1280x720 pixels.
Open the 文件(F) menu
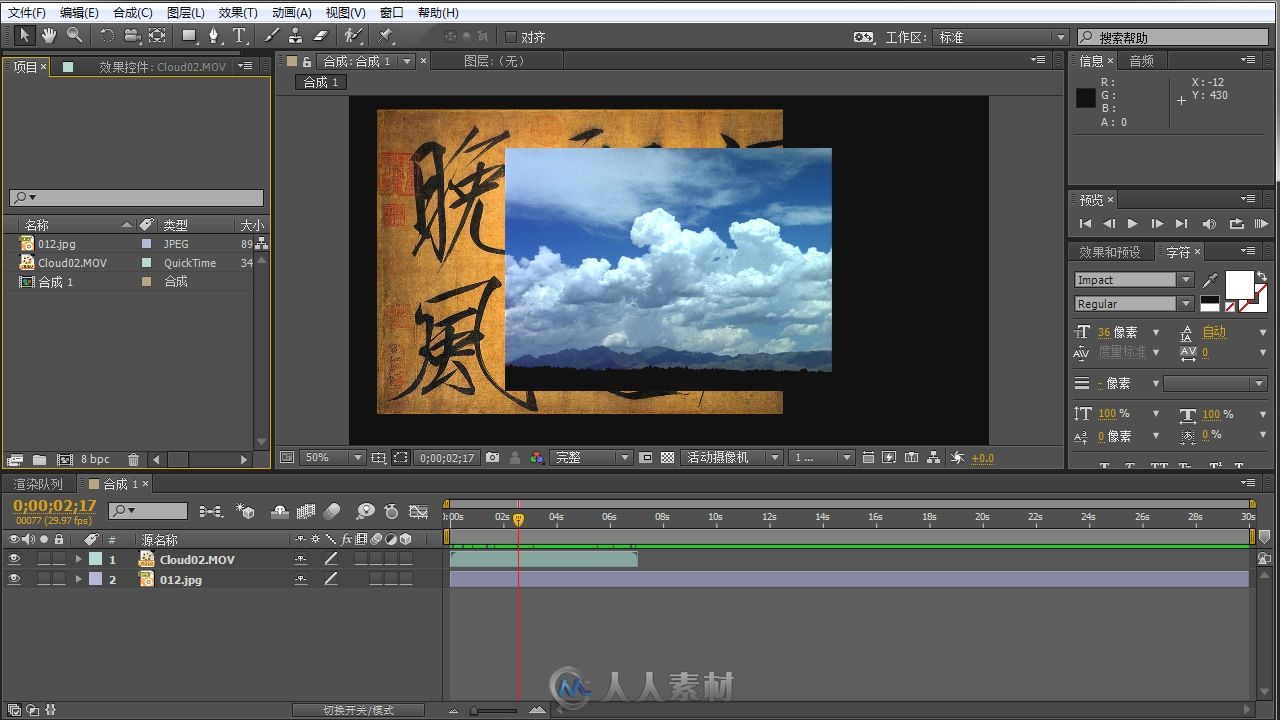27,13
